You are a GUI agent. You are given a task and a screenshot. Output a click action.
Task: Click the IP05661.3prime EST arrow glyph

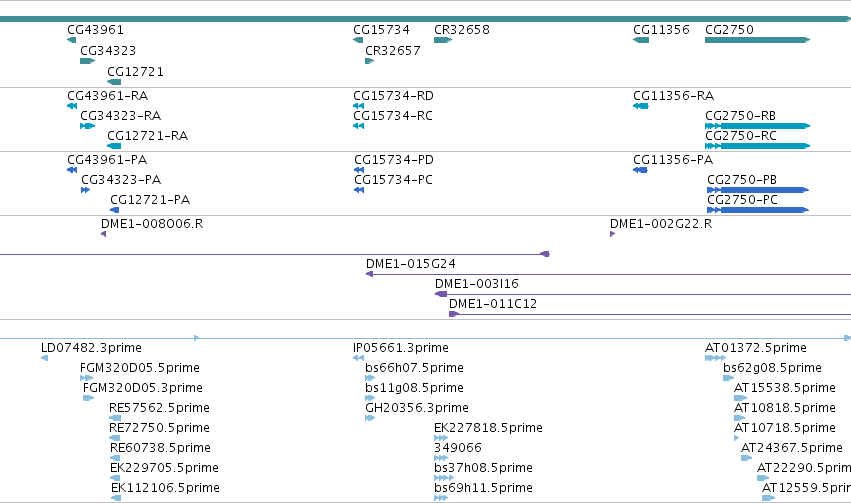click(358, 358)
